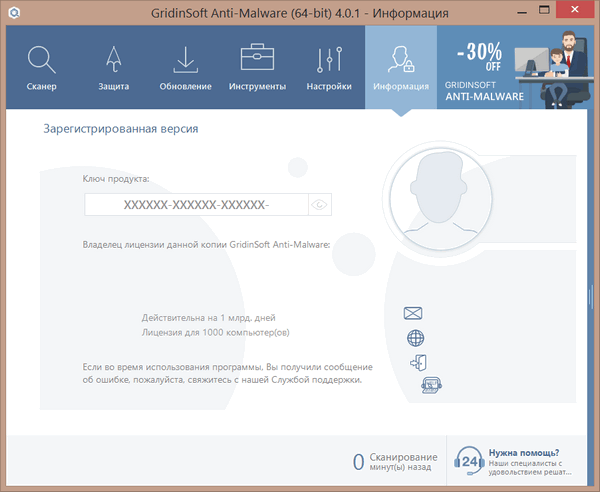Screen dimensions: 600x492
Task: Click the GridinSoft app icon in title bar
Action: point(14,13)
